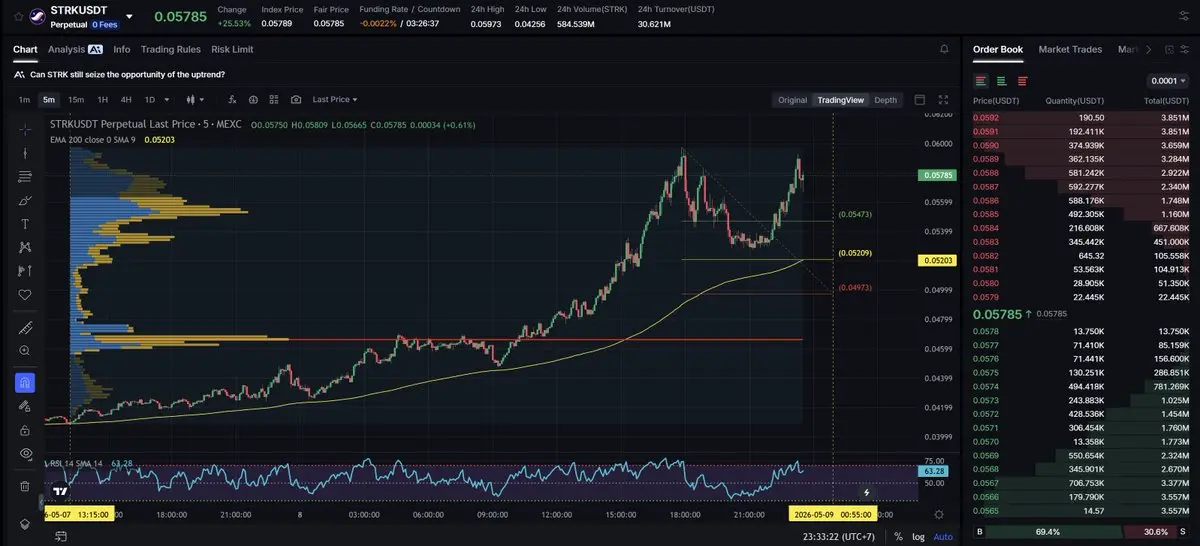Show asks-only order book view
The height and width of the screenshot is (546, 1200).
[1023, 81]
